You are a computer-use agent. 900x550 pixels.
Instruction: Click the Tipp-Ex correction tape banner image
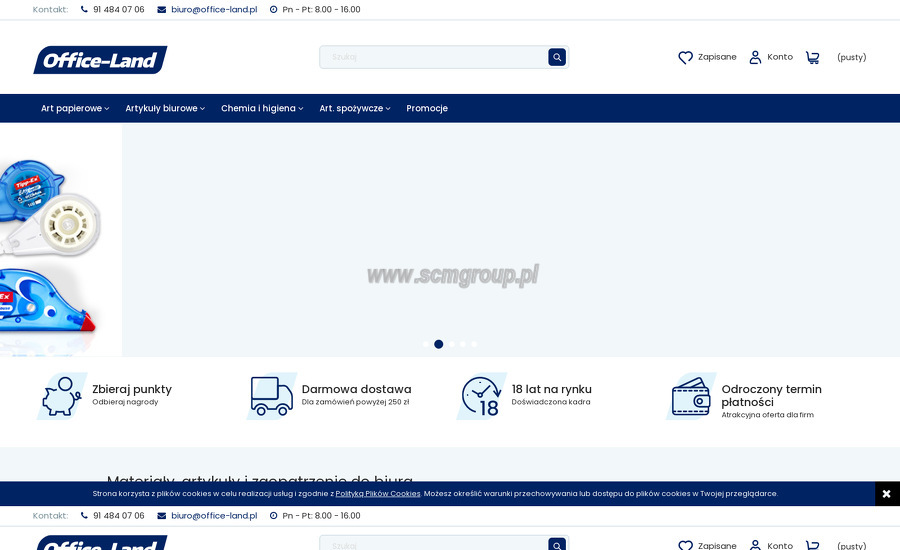[61, 241]
